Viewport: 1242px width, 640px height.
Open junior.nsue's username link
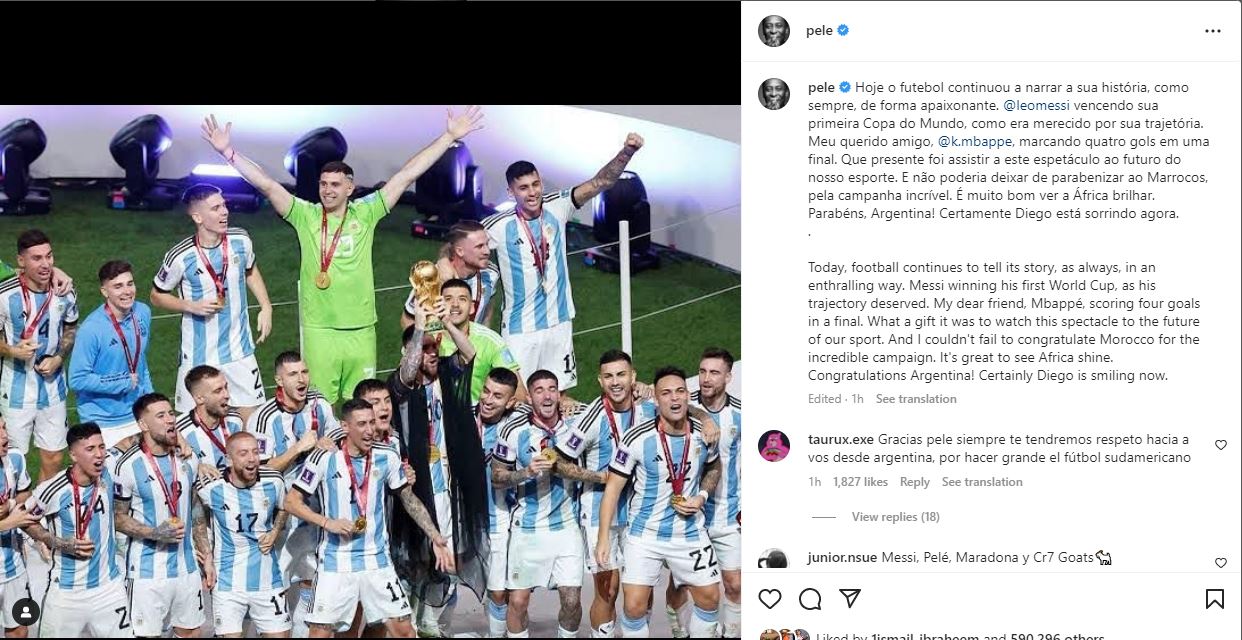[x=842, y=558]
